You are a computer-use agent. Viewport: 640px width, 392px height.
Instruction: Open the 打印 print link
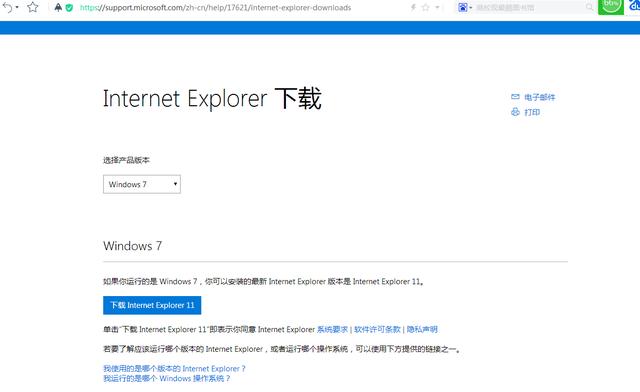coord(532,112)
